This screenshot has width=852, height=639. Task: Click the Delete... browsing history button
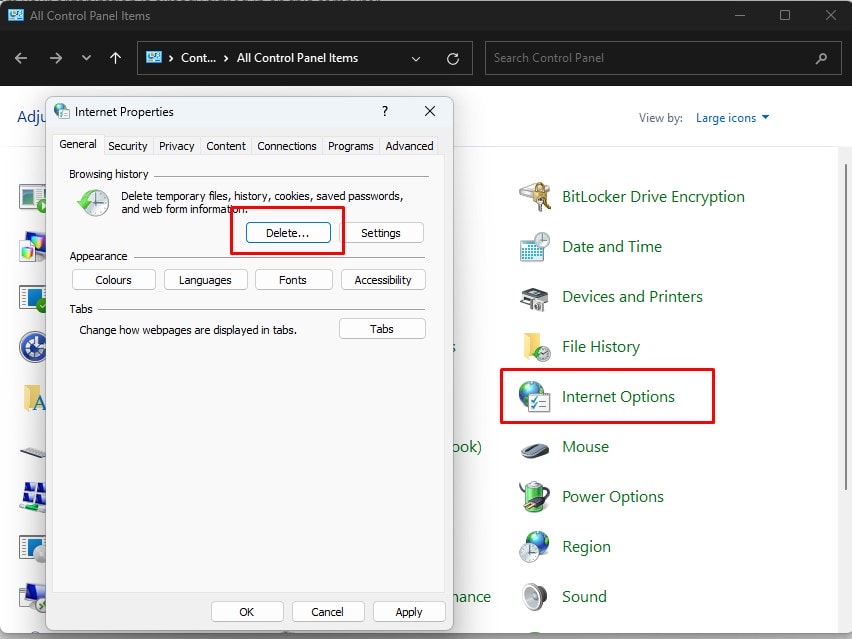coord(288,233)
